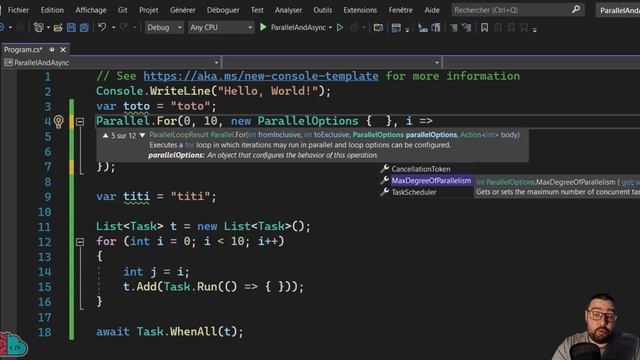Click the search magnifier in Rechercher box

click(576, 9)
